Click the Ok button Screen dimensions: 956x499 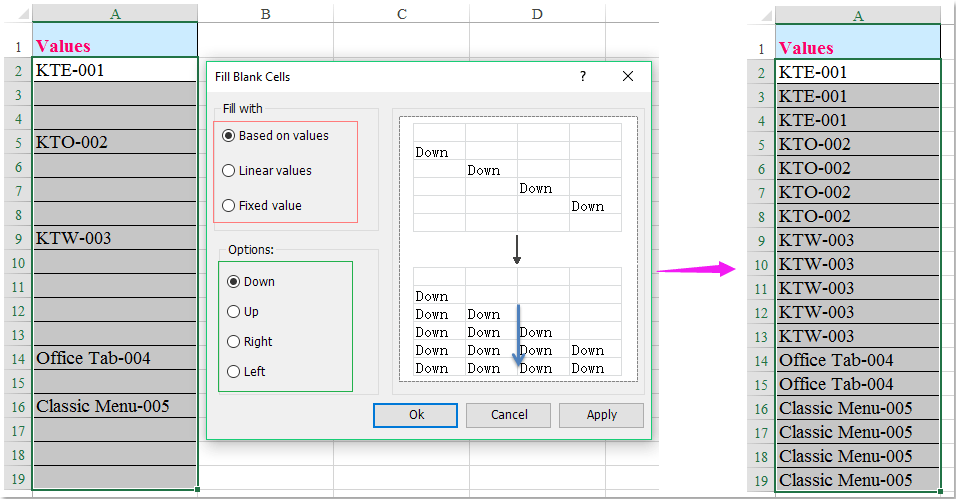click(415, 415)
